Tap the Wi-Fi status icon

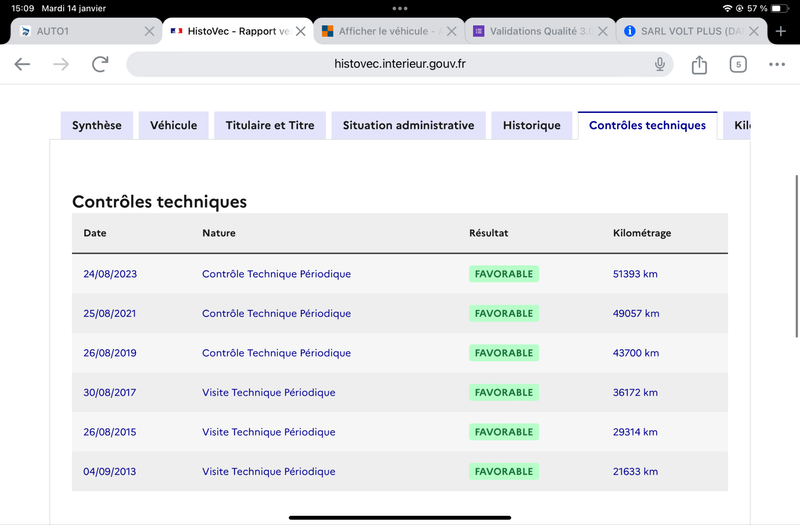pyautogui.click(x=727, y=8)
